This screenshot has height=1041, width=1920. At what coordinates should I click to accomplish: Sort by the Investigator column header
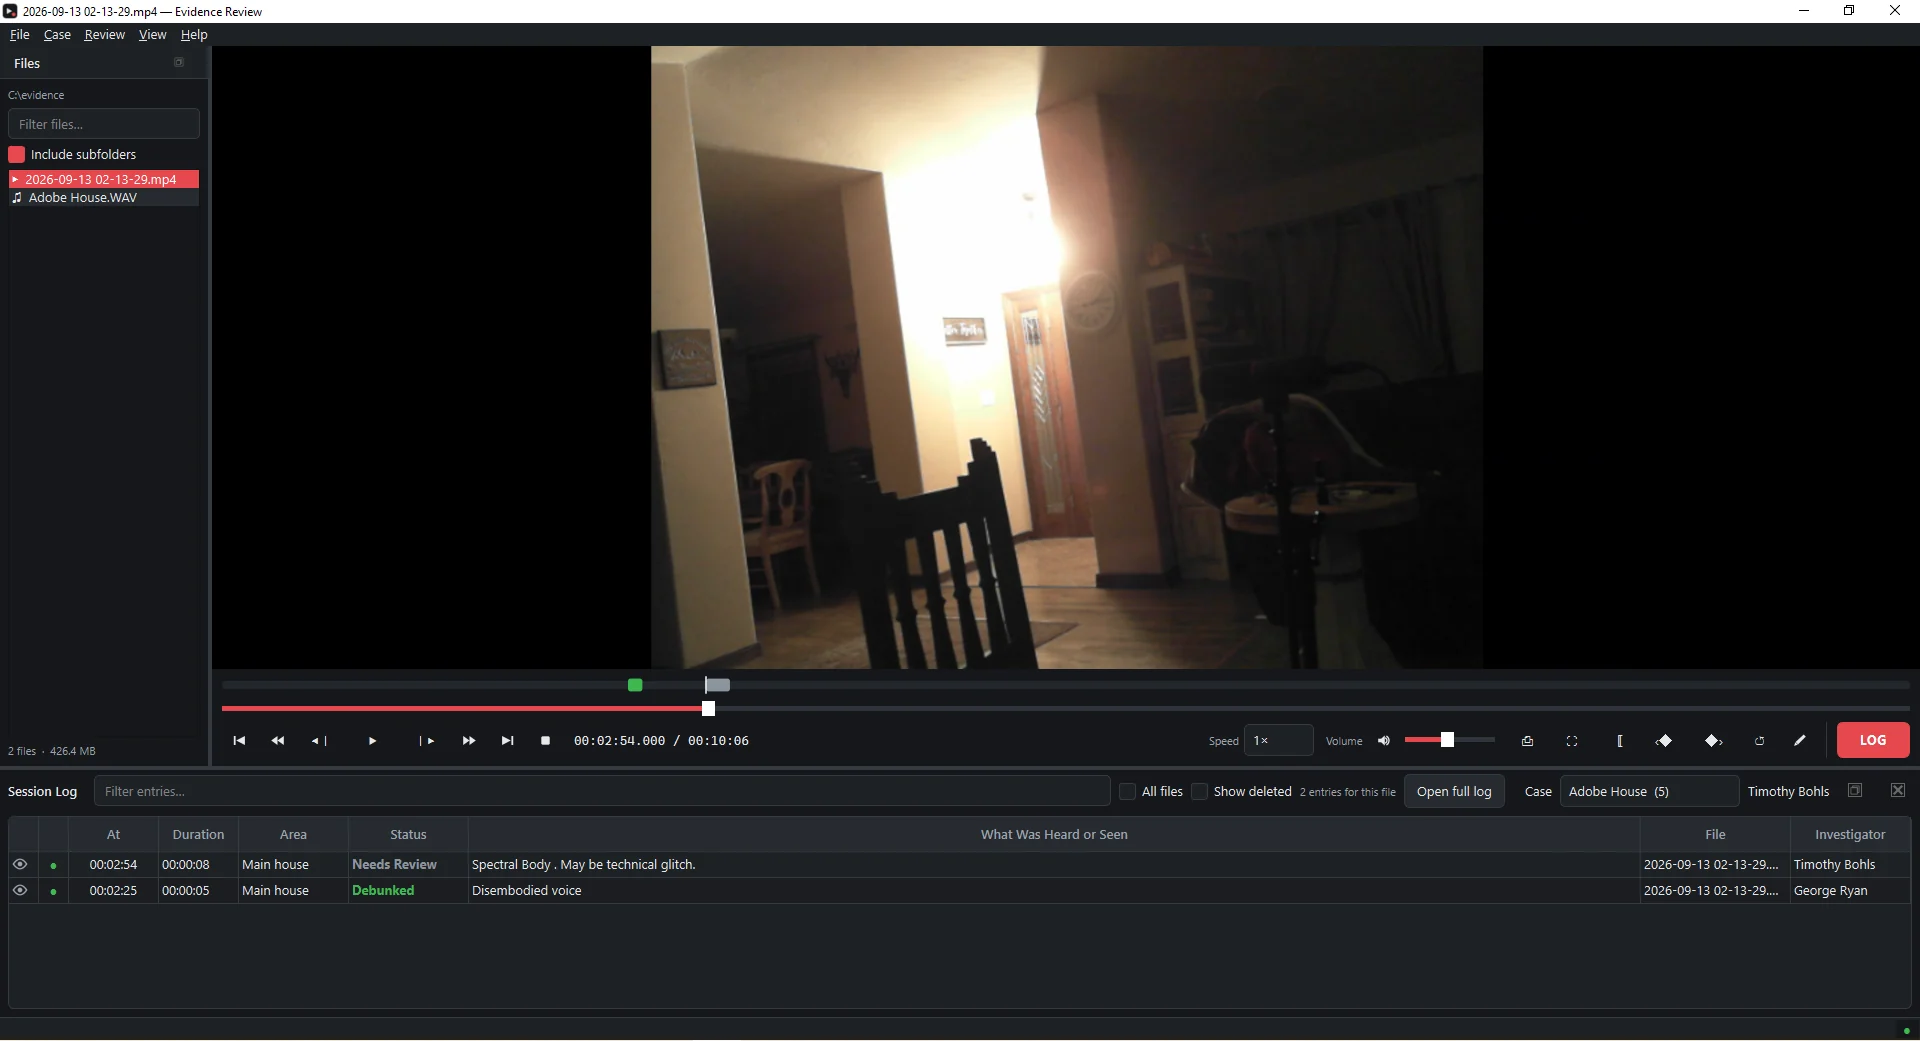pyautogui.click(x=1850, y=834)
